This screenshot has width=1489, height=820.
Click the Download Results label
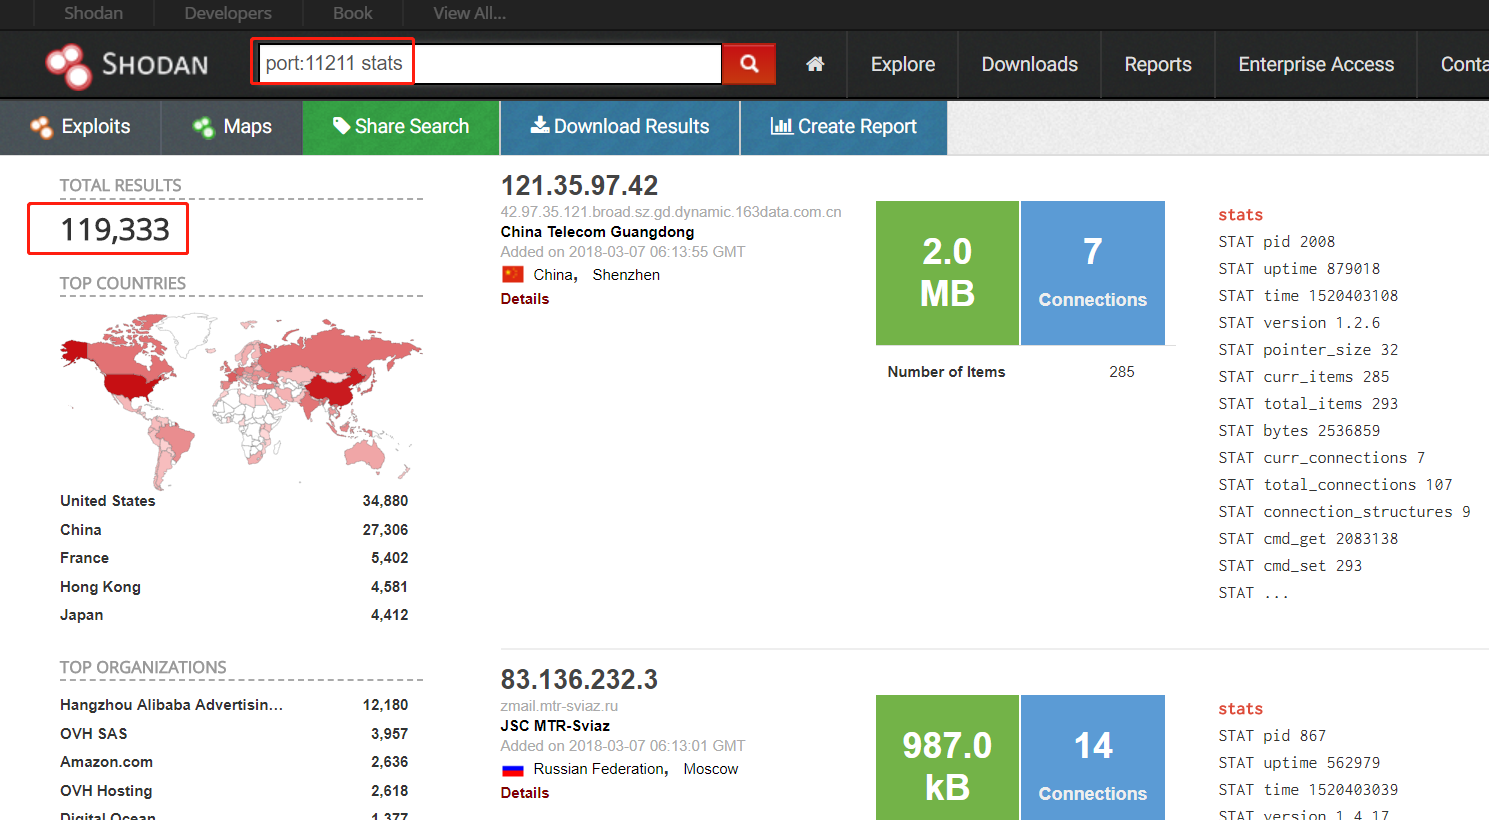click(x=632, y=126)
